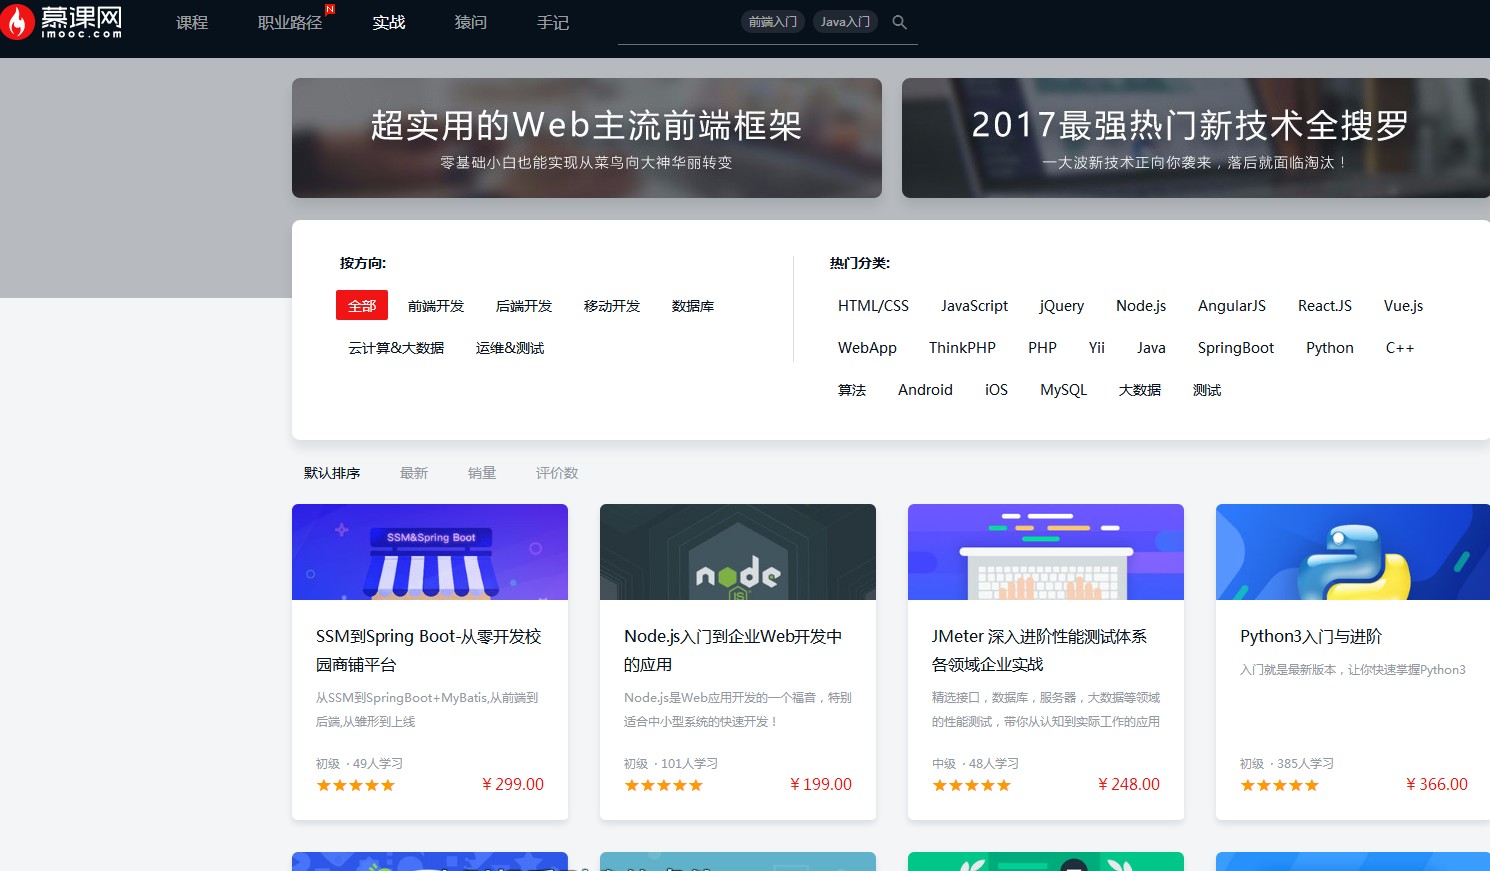
Task: Open the 猿问 navigation menu
Action: pos(470,22)
